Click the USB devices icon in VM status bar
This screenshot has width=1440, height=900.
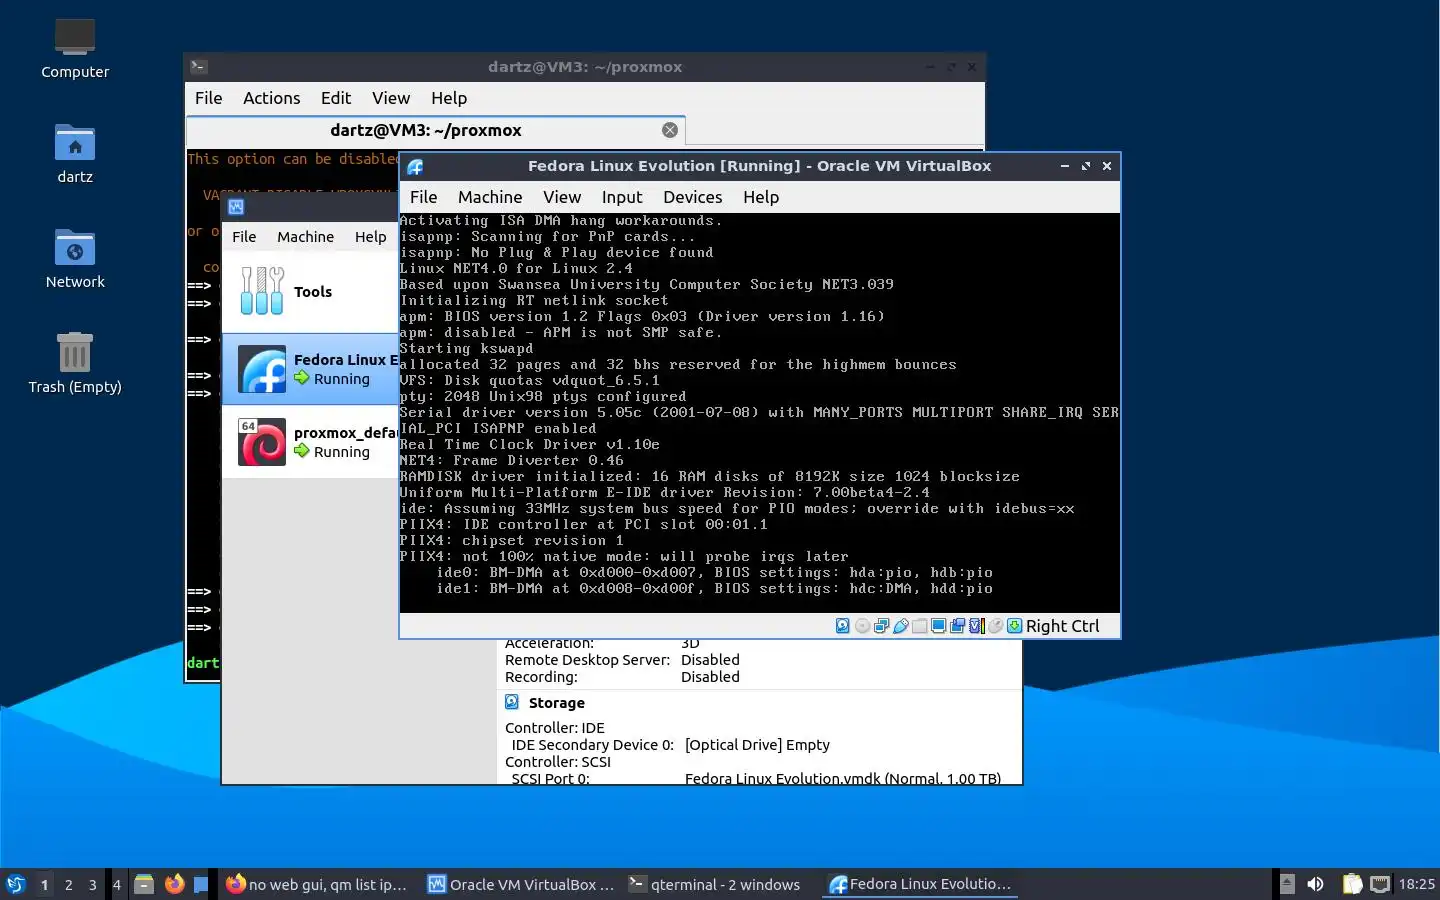[x=901, y=626]
